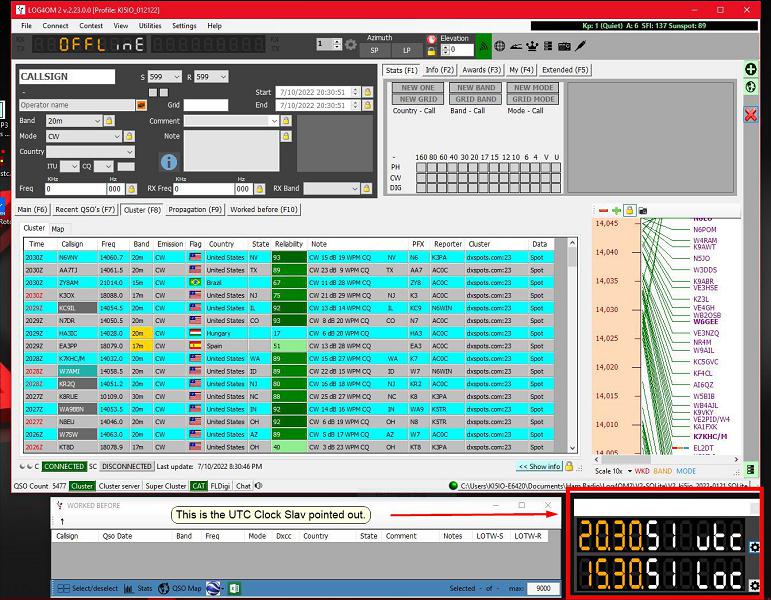This screenshot has width=771, height=600.
Task: Toggle the Note field lock
Action: (x=286, y=136)
